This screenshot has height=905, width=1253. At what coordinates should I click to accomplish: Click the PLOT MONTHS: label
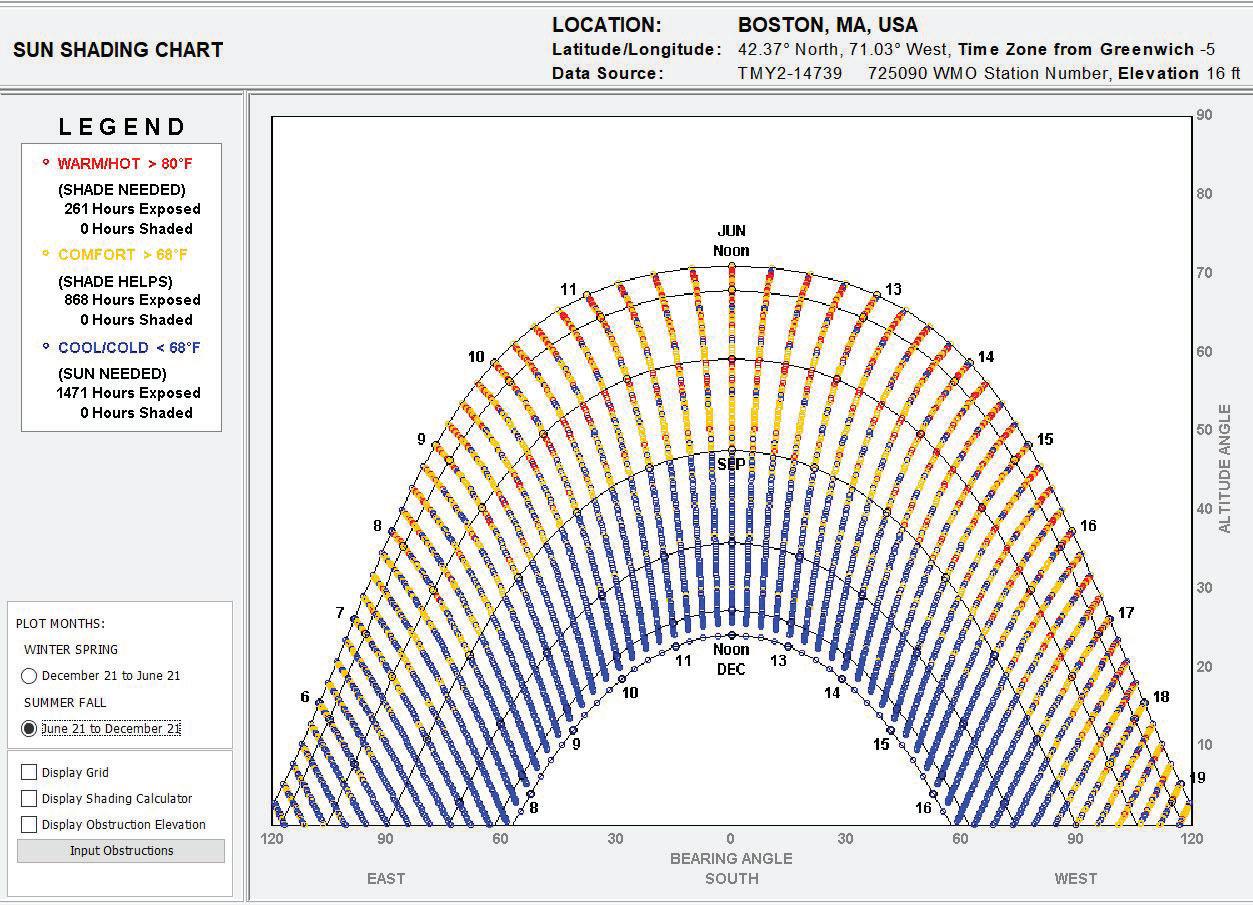60,624
